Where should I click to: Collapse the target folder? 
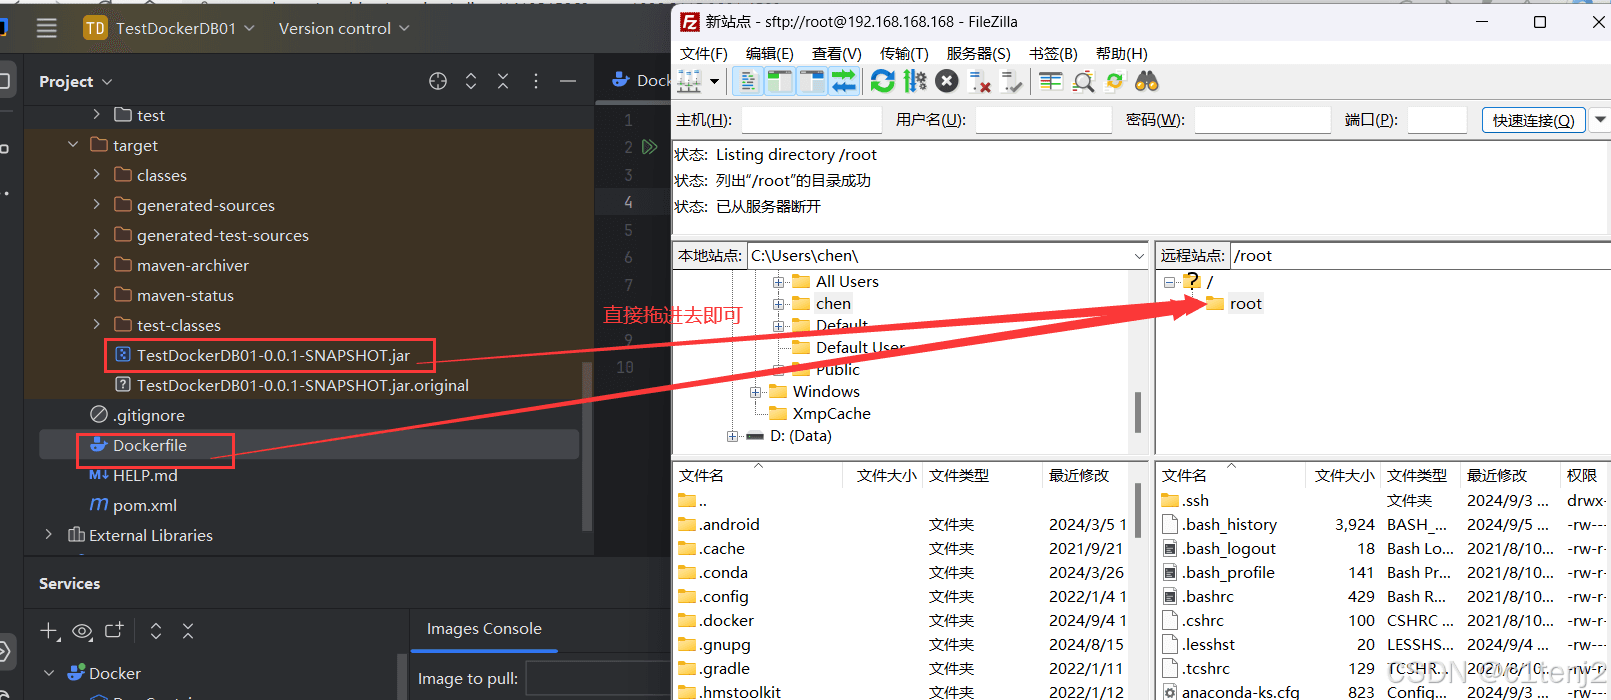click(73, 145)
